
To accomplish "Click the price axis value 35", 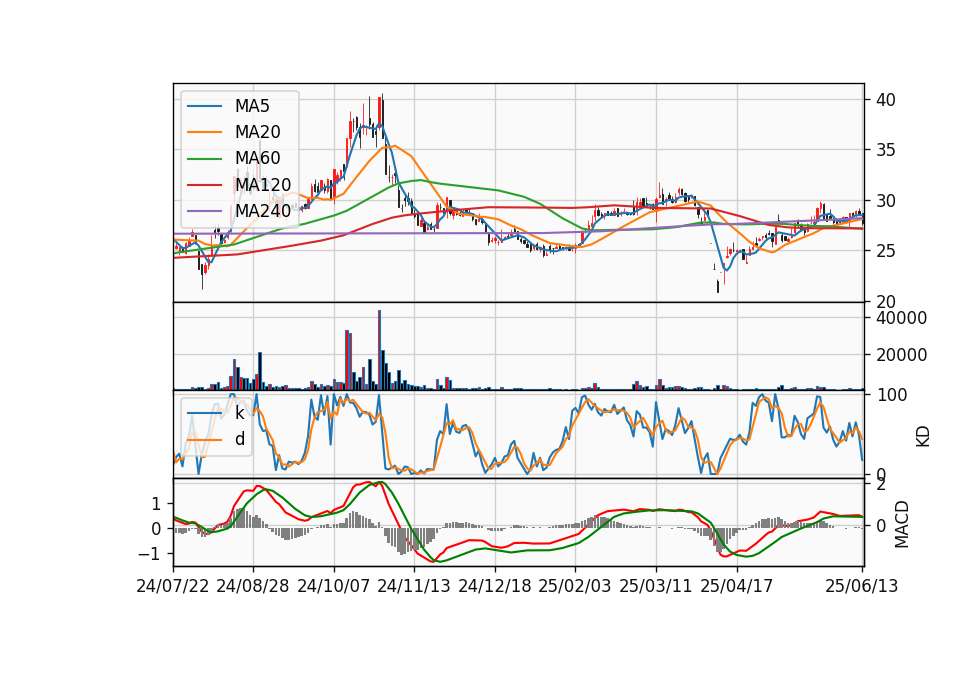I will (x=886, y=150).
